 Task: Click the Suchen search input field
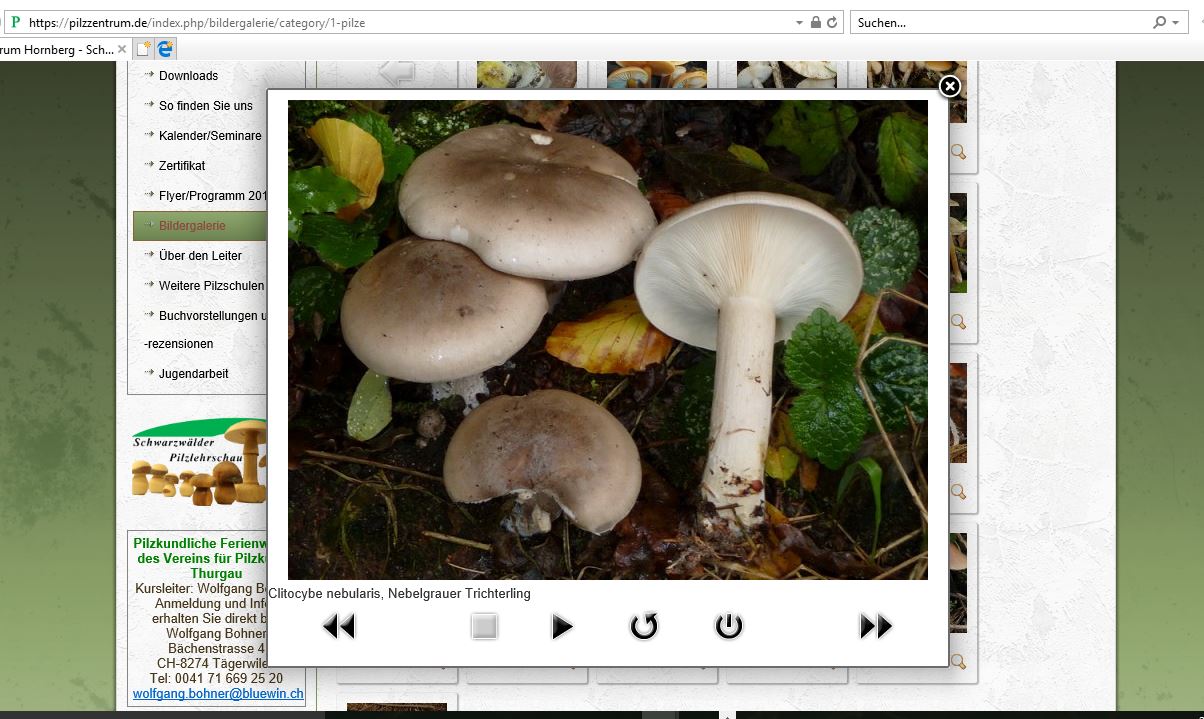[x=1000, y=22]
